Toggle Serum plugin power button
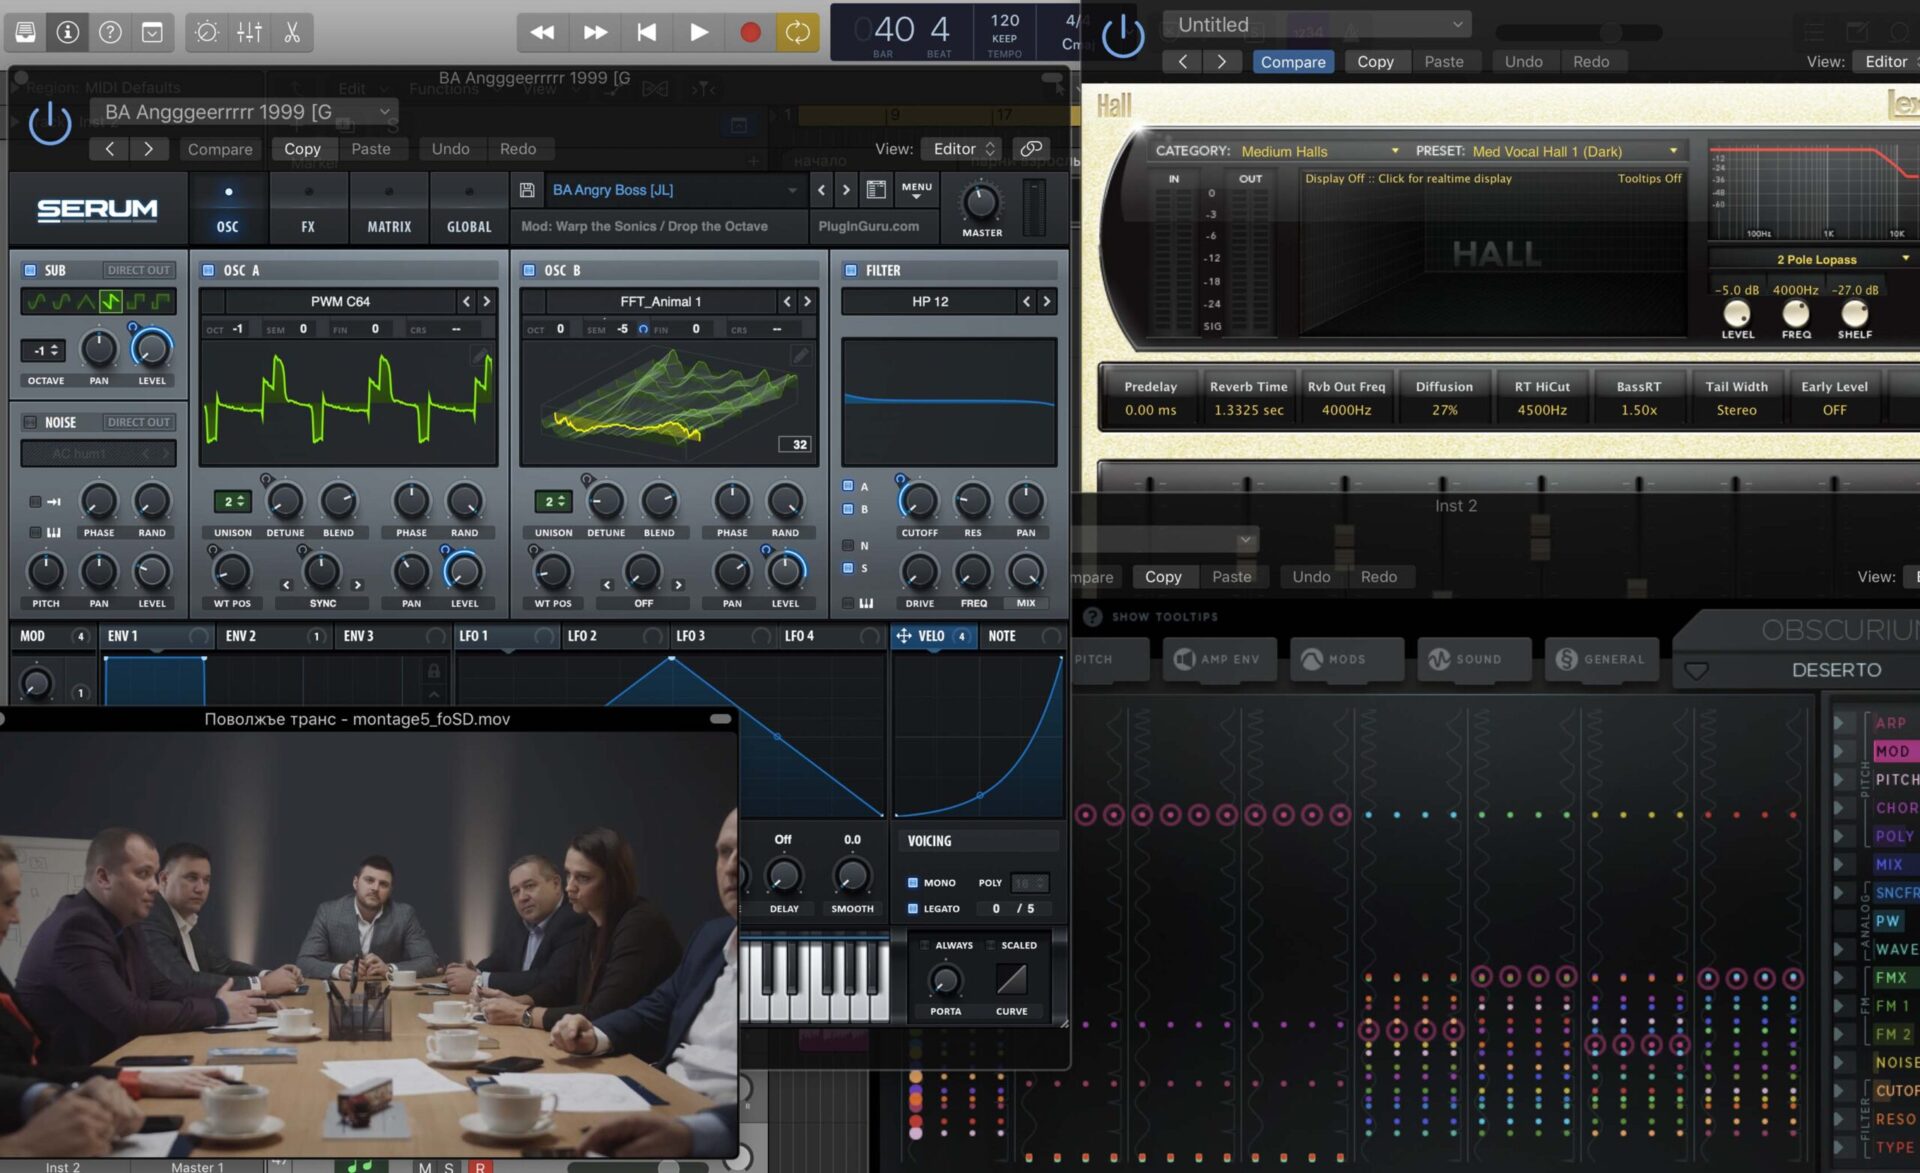Screen dimensions: 1920x1173 click(49, 125)
